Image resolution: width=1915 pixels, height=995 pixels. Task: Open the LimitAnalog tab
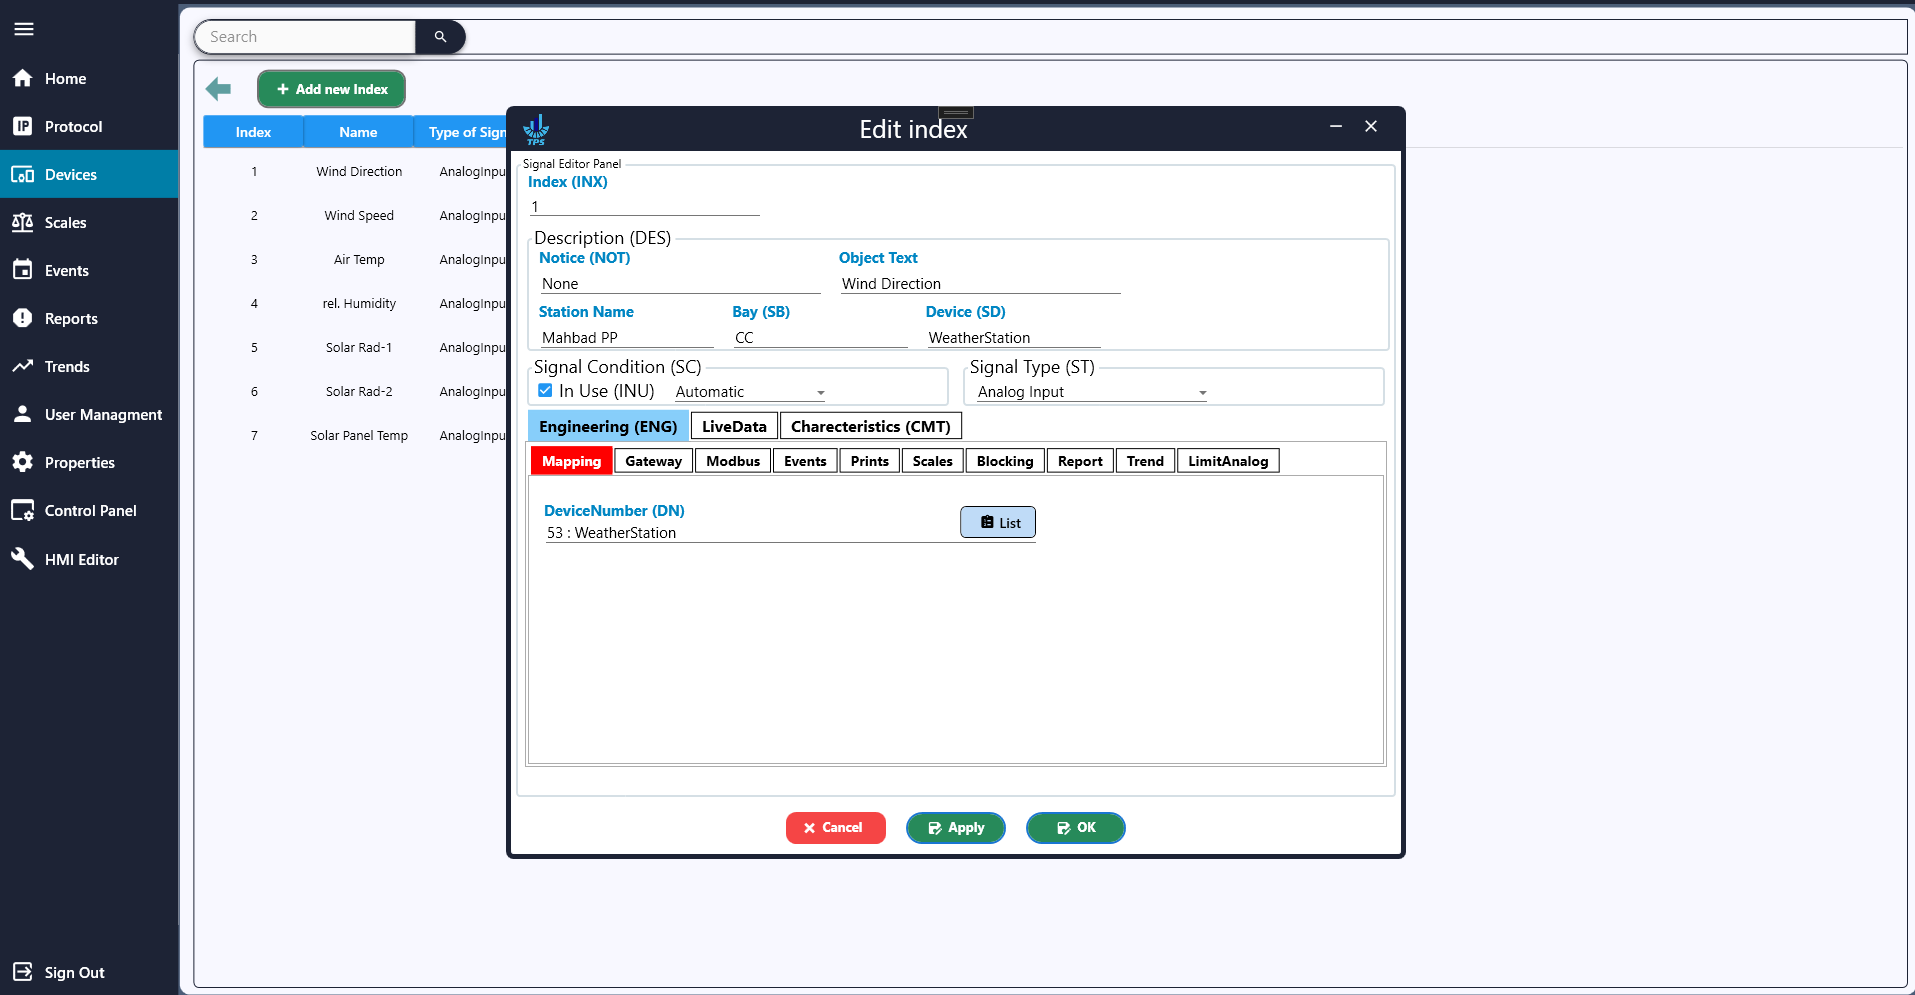coord(1227,461)
